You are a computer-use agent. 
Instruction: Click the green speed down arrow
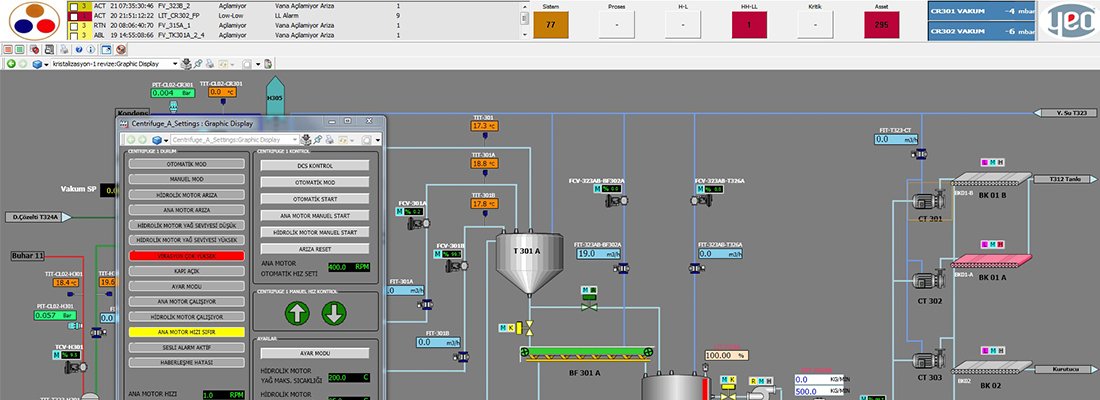coord(333,314)
